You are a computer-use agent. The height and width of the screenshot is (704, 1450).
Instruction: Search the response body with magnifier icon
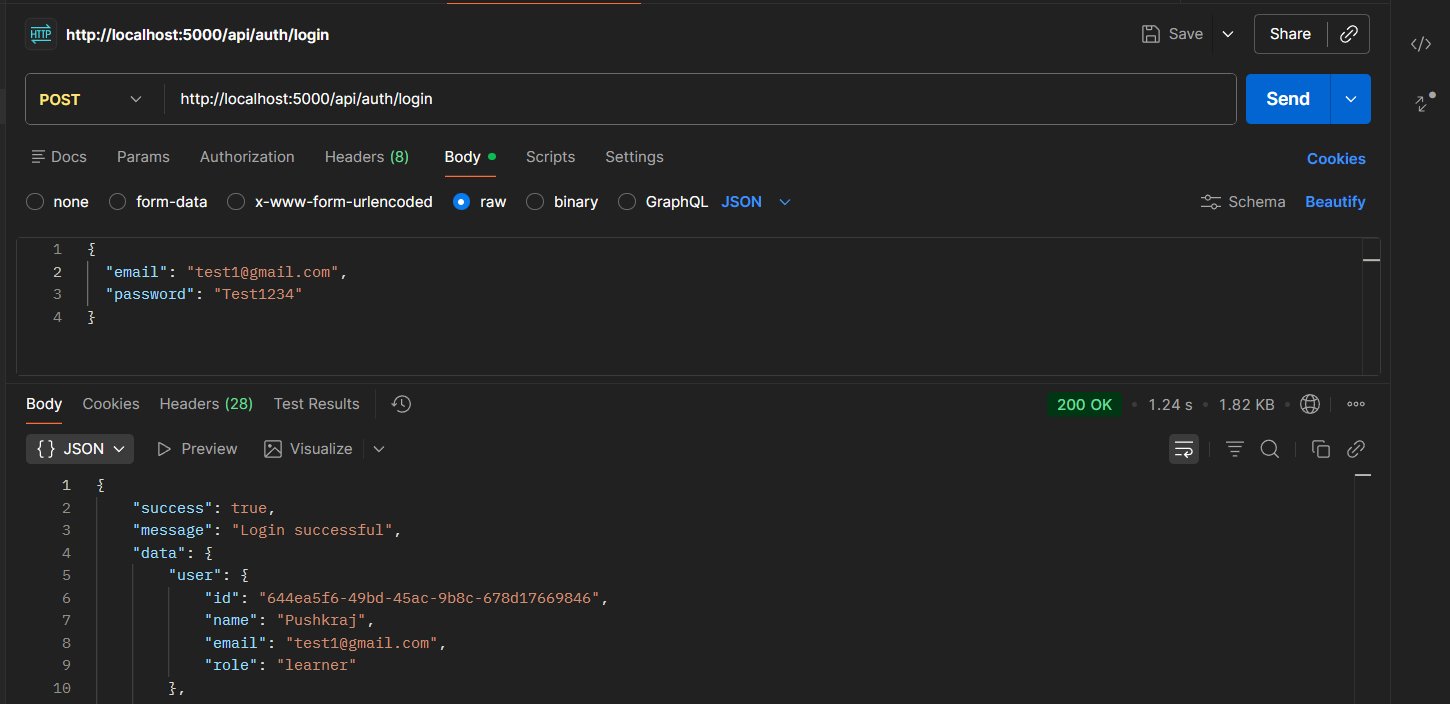click(1270, 449)
